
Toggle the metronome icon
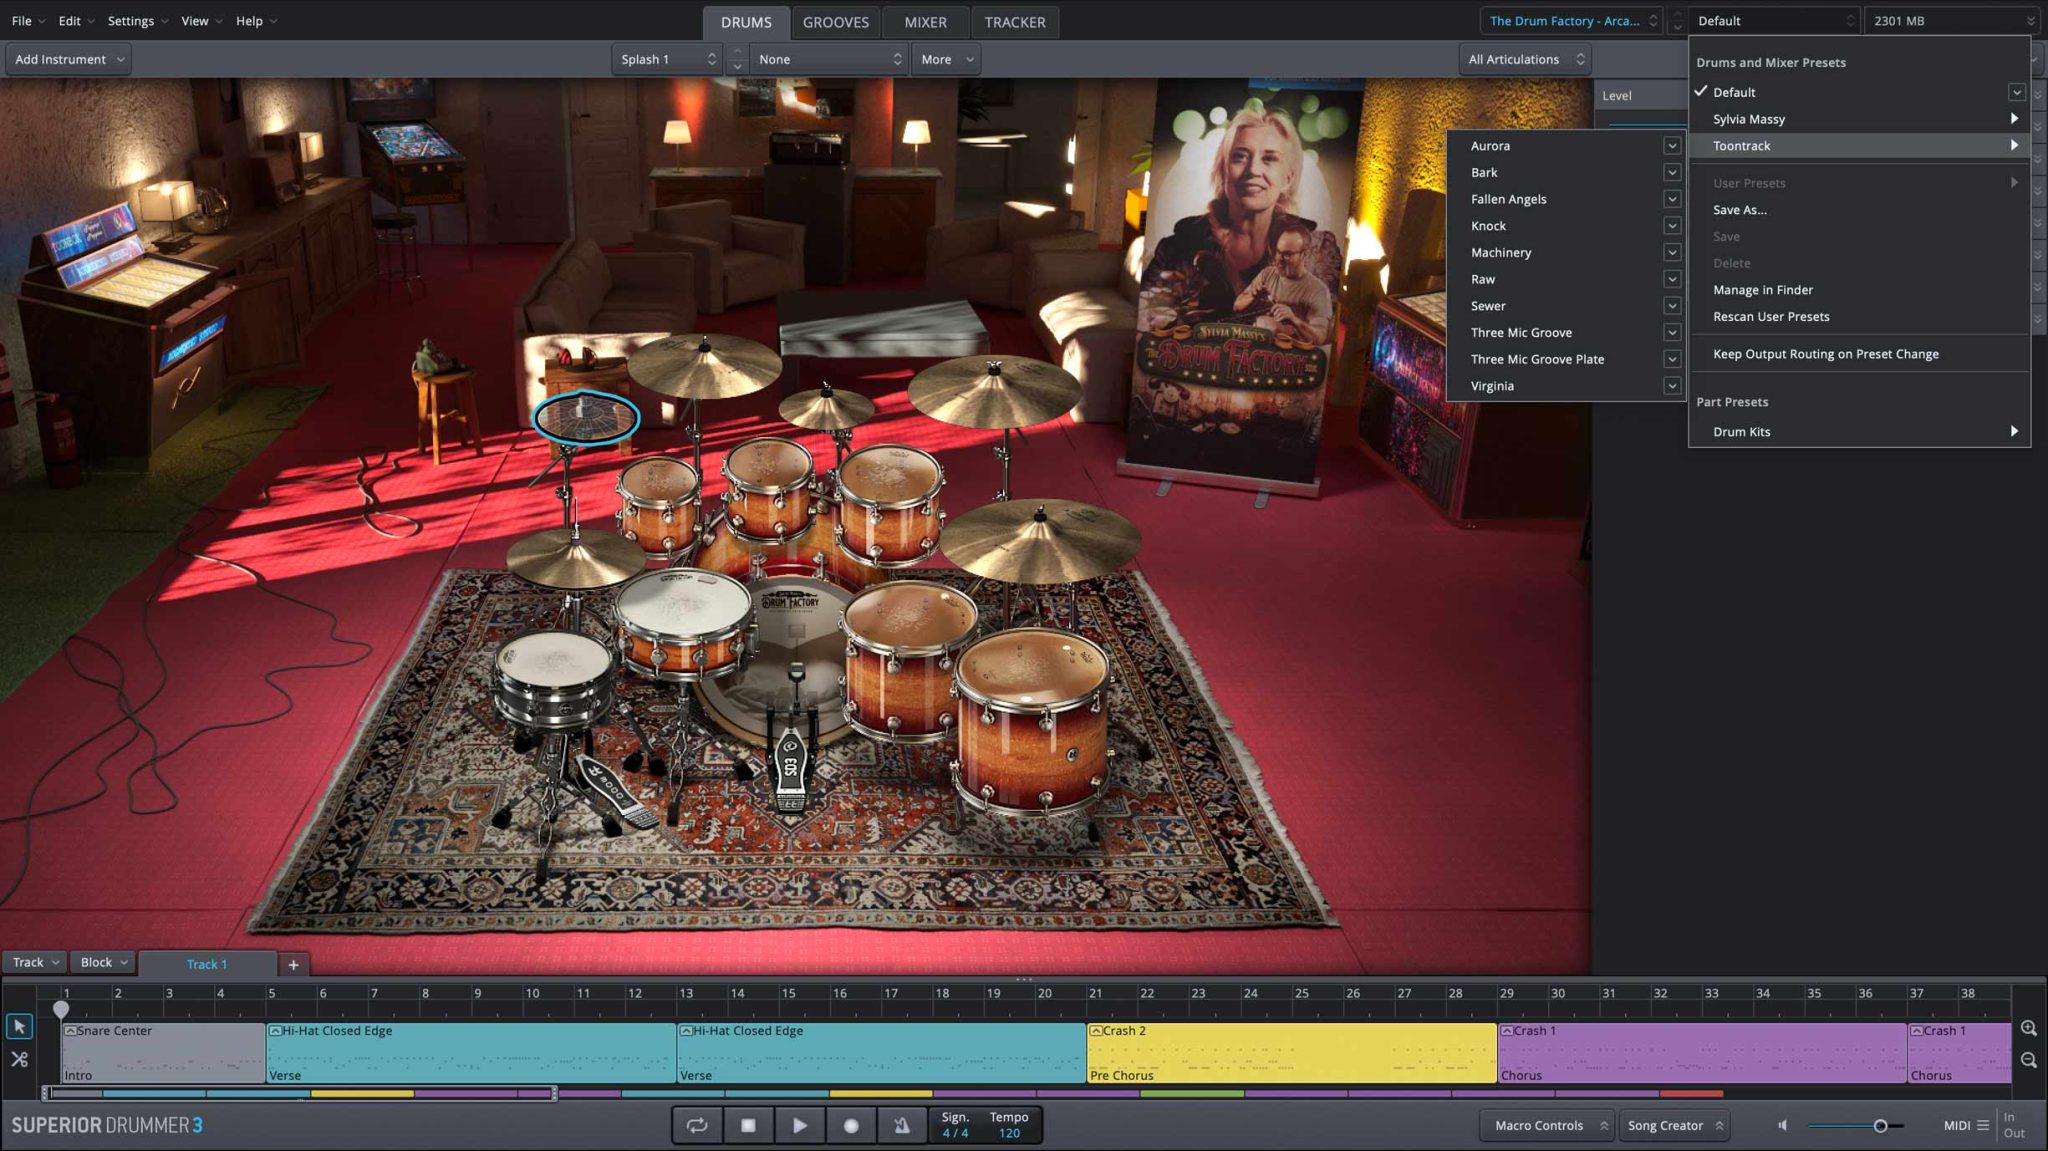coord(902,1125)
